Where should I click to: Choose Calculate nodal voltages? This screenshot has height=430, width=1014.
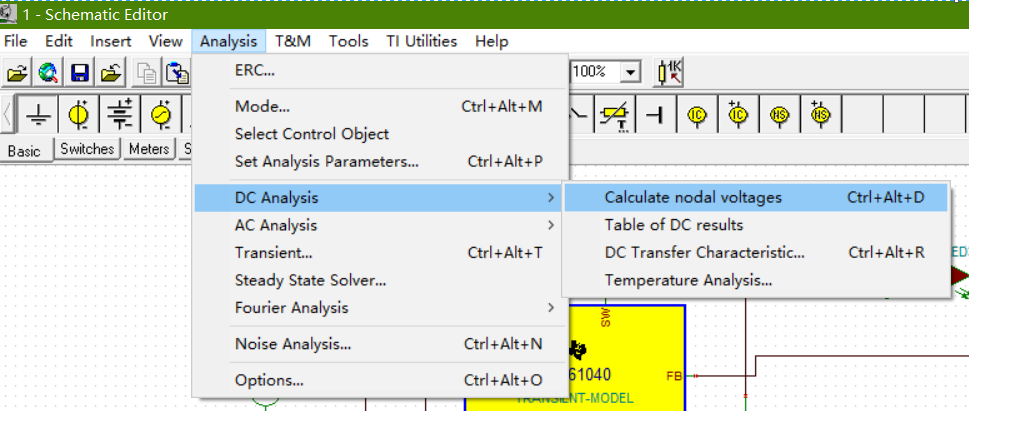click(693, 198)
